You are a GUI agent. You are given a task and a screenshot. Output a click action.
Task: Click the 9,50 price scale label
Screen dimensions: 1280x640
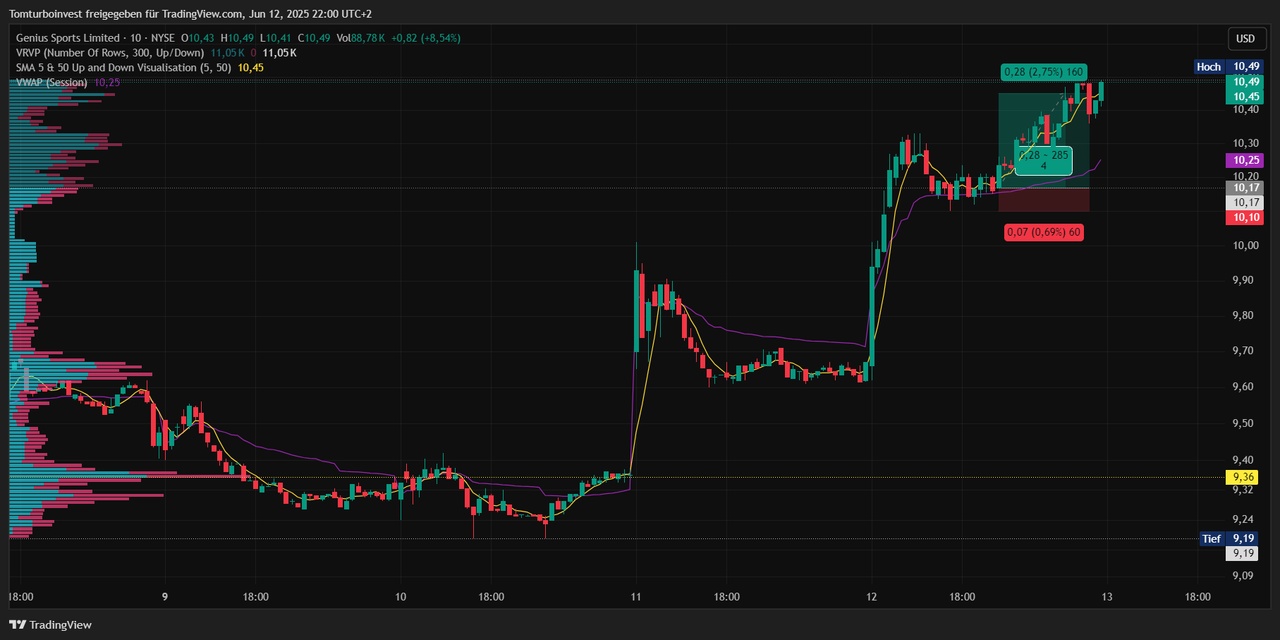pos(1244,423)
